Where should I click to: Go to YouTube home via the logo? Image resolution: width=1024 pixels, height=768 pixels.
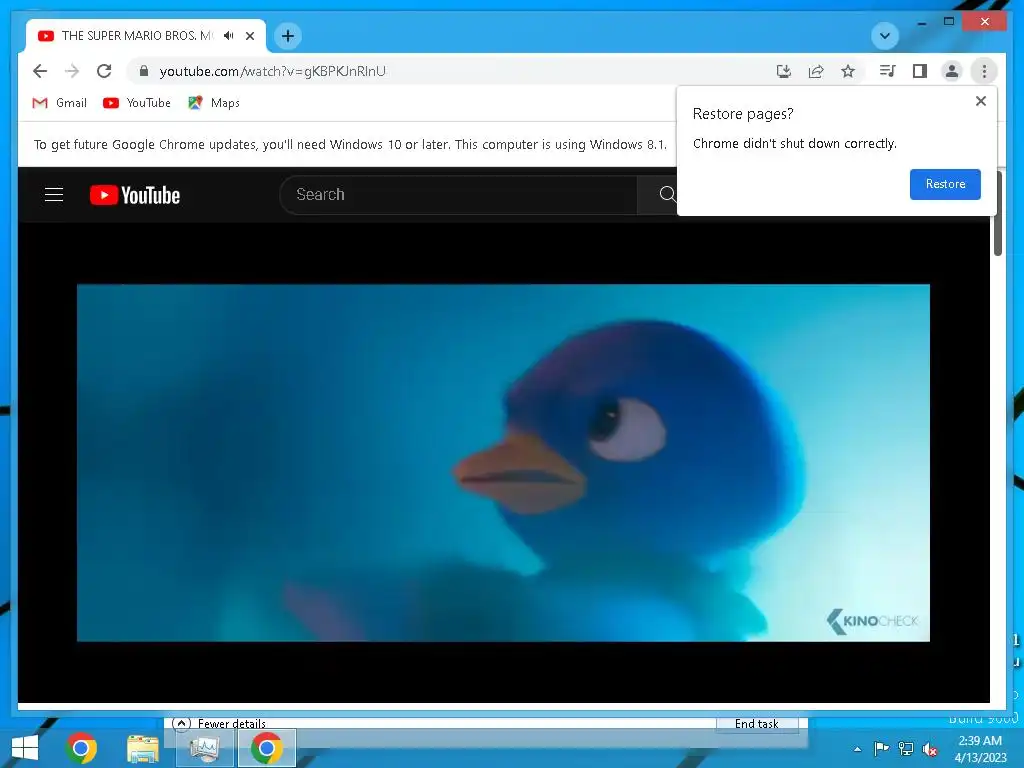coord(135,195)
